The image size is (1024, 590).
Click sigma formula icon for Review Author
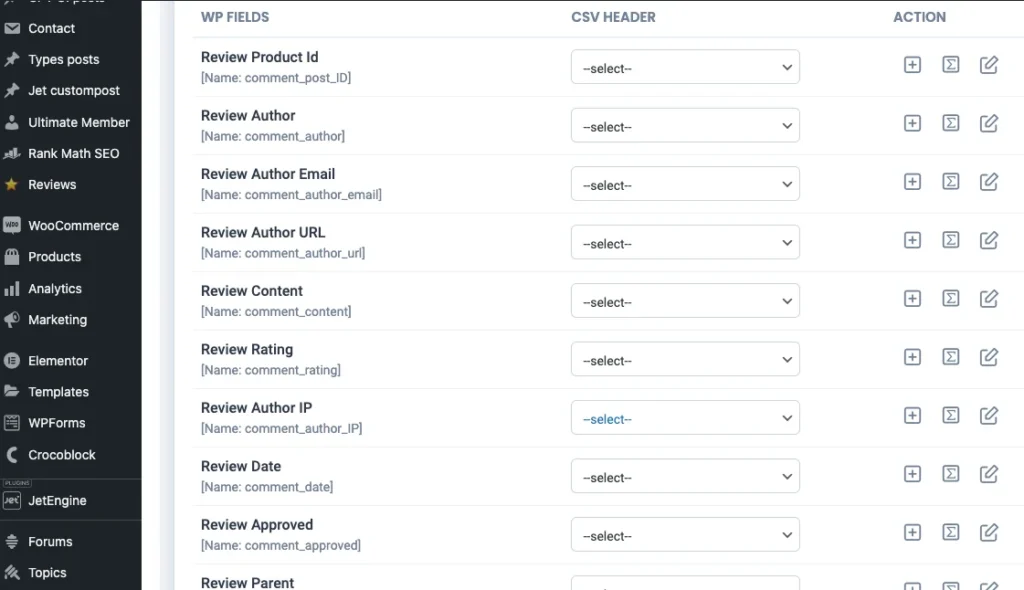click(951, 124)
